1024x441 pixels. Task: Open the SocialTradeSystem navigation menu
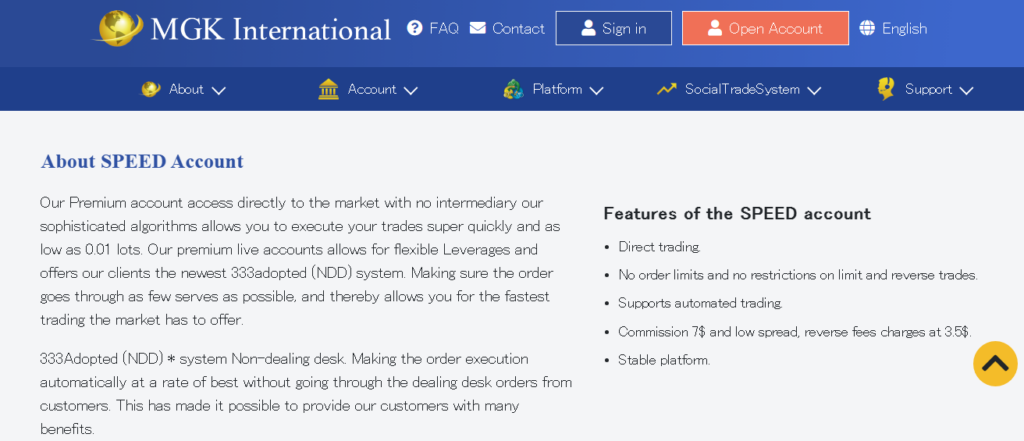[x=739, y=89]
